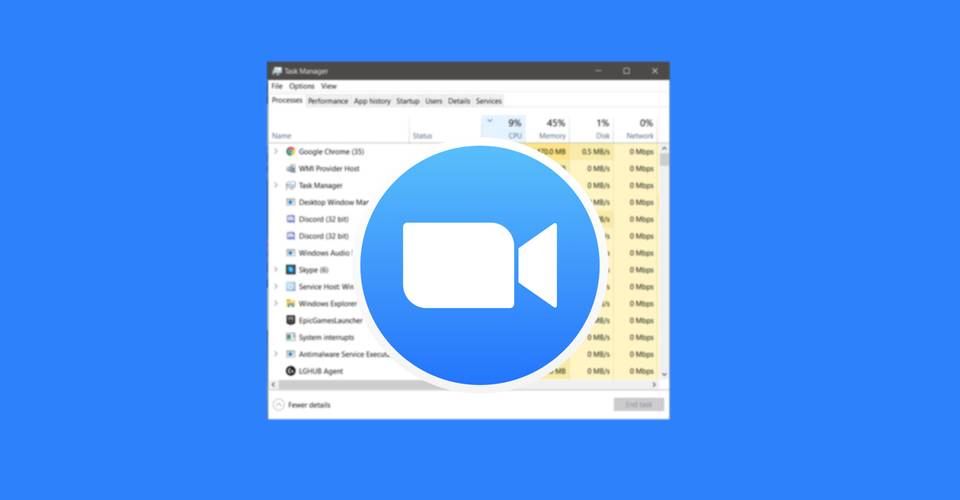This screenshot has height=500, width=960.
Task: Click the Windows Explorer folder icon
Action: (291, 303)
